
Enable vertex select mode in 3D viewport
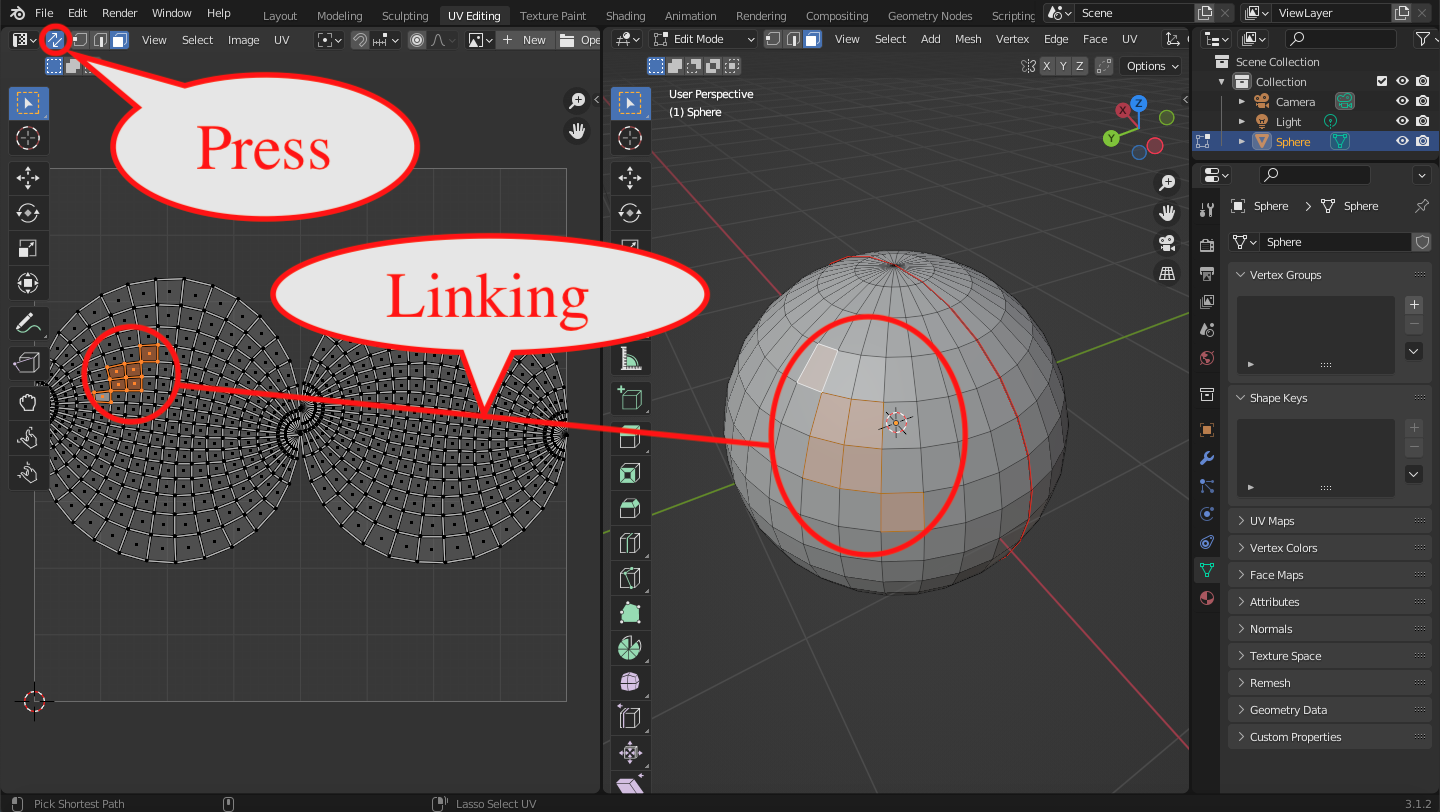tap(773, 39)
